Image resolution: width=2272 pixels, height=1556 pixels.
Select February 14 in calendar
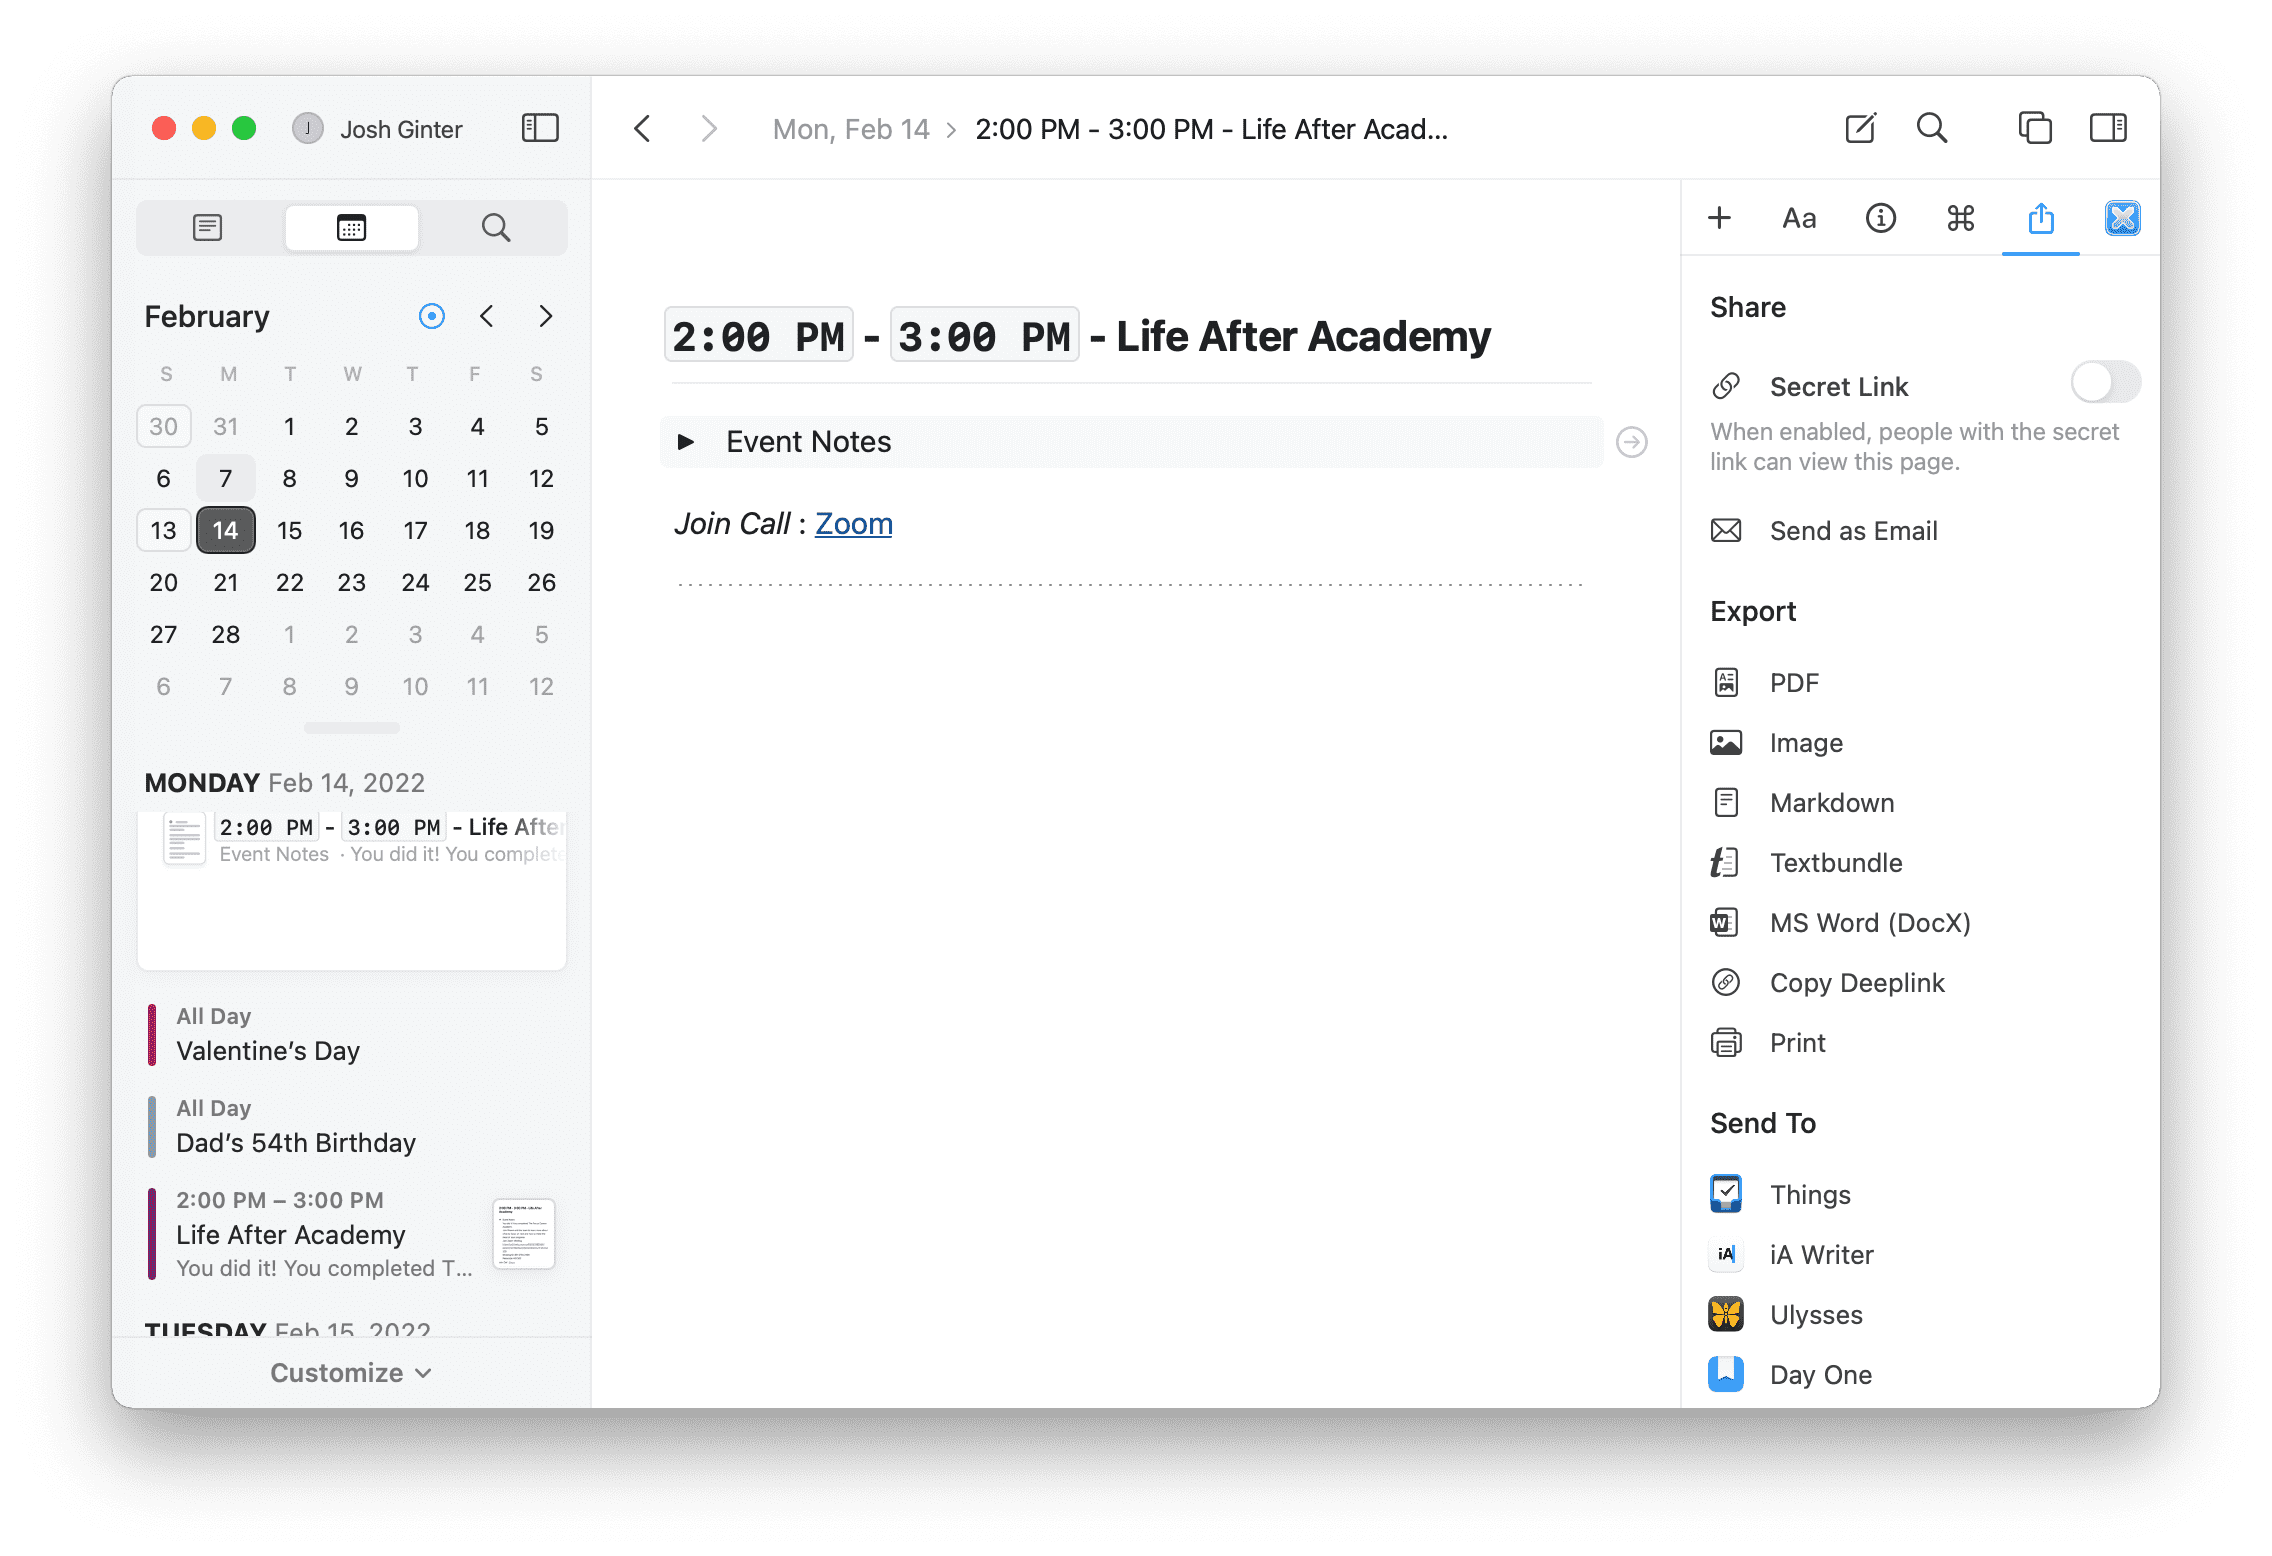click(226, 530)
